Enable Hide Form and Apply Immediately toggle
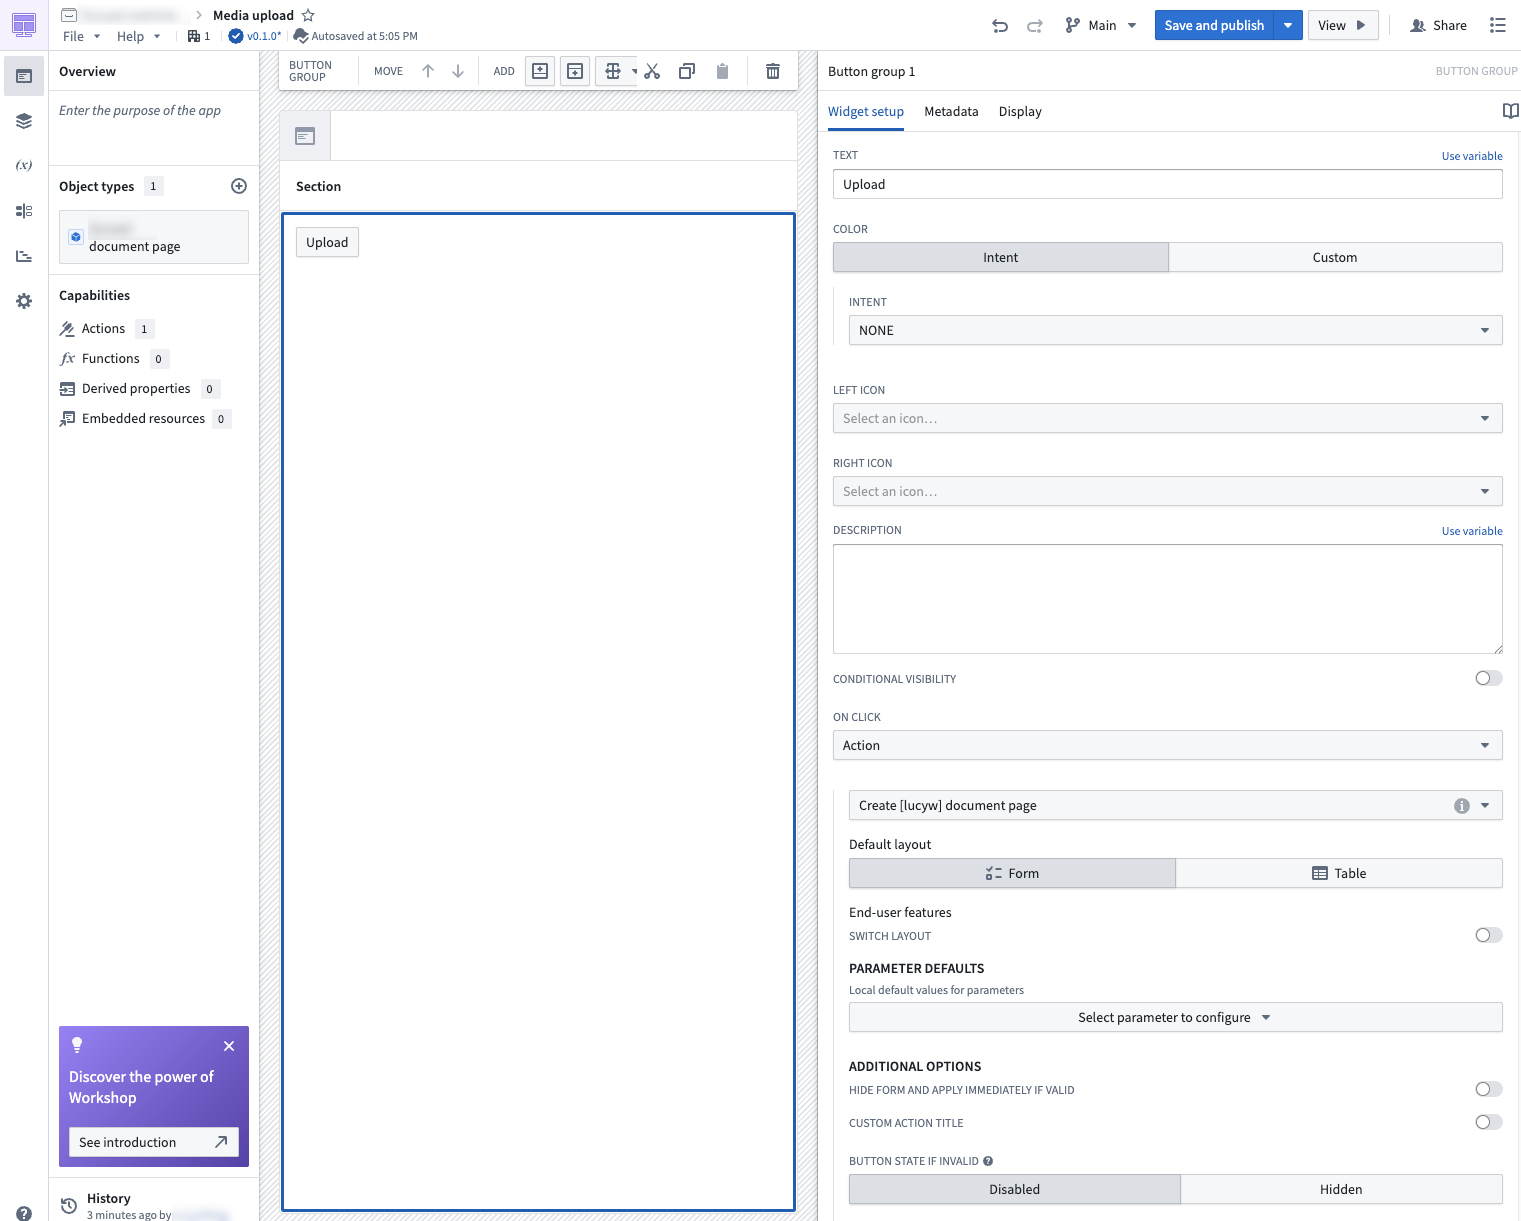This screenshot has width=1521, height=1221. pos(1488,1089)
